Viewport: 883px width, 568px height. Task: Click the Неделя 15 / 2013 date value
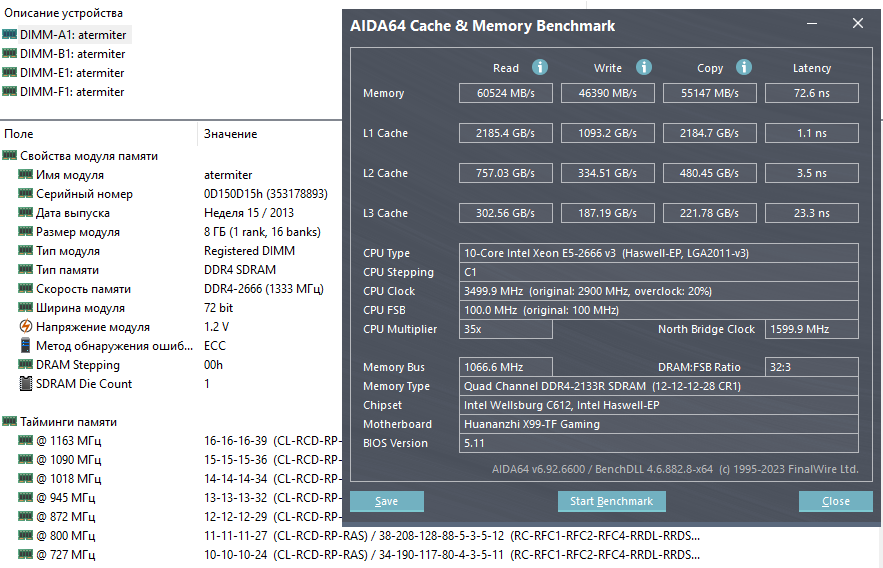coord(249,213)
